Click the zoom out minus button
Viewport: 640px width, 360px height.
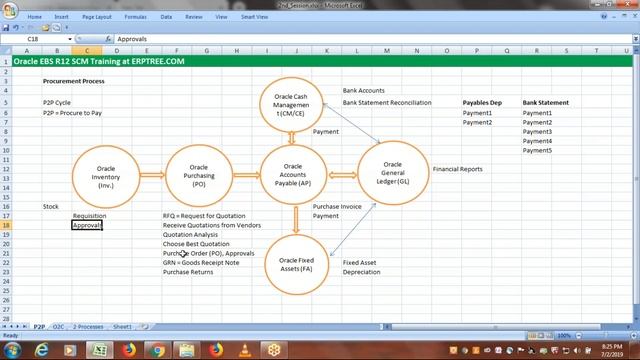tap(579, 336)
